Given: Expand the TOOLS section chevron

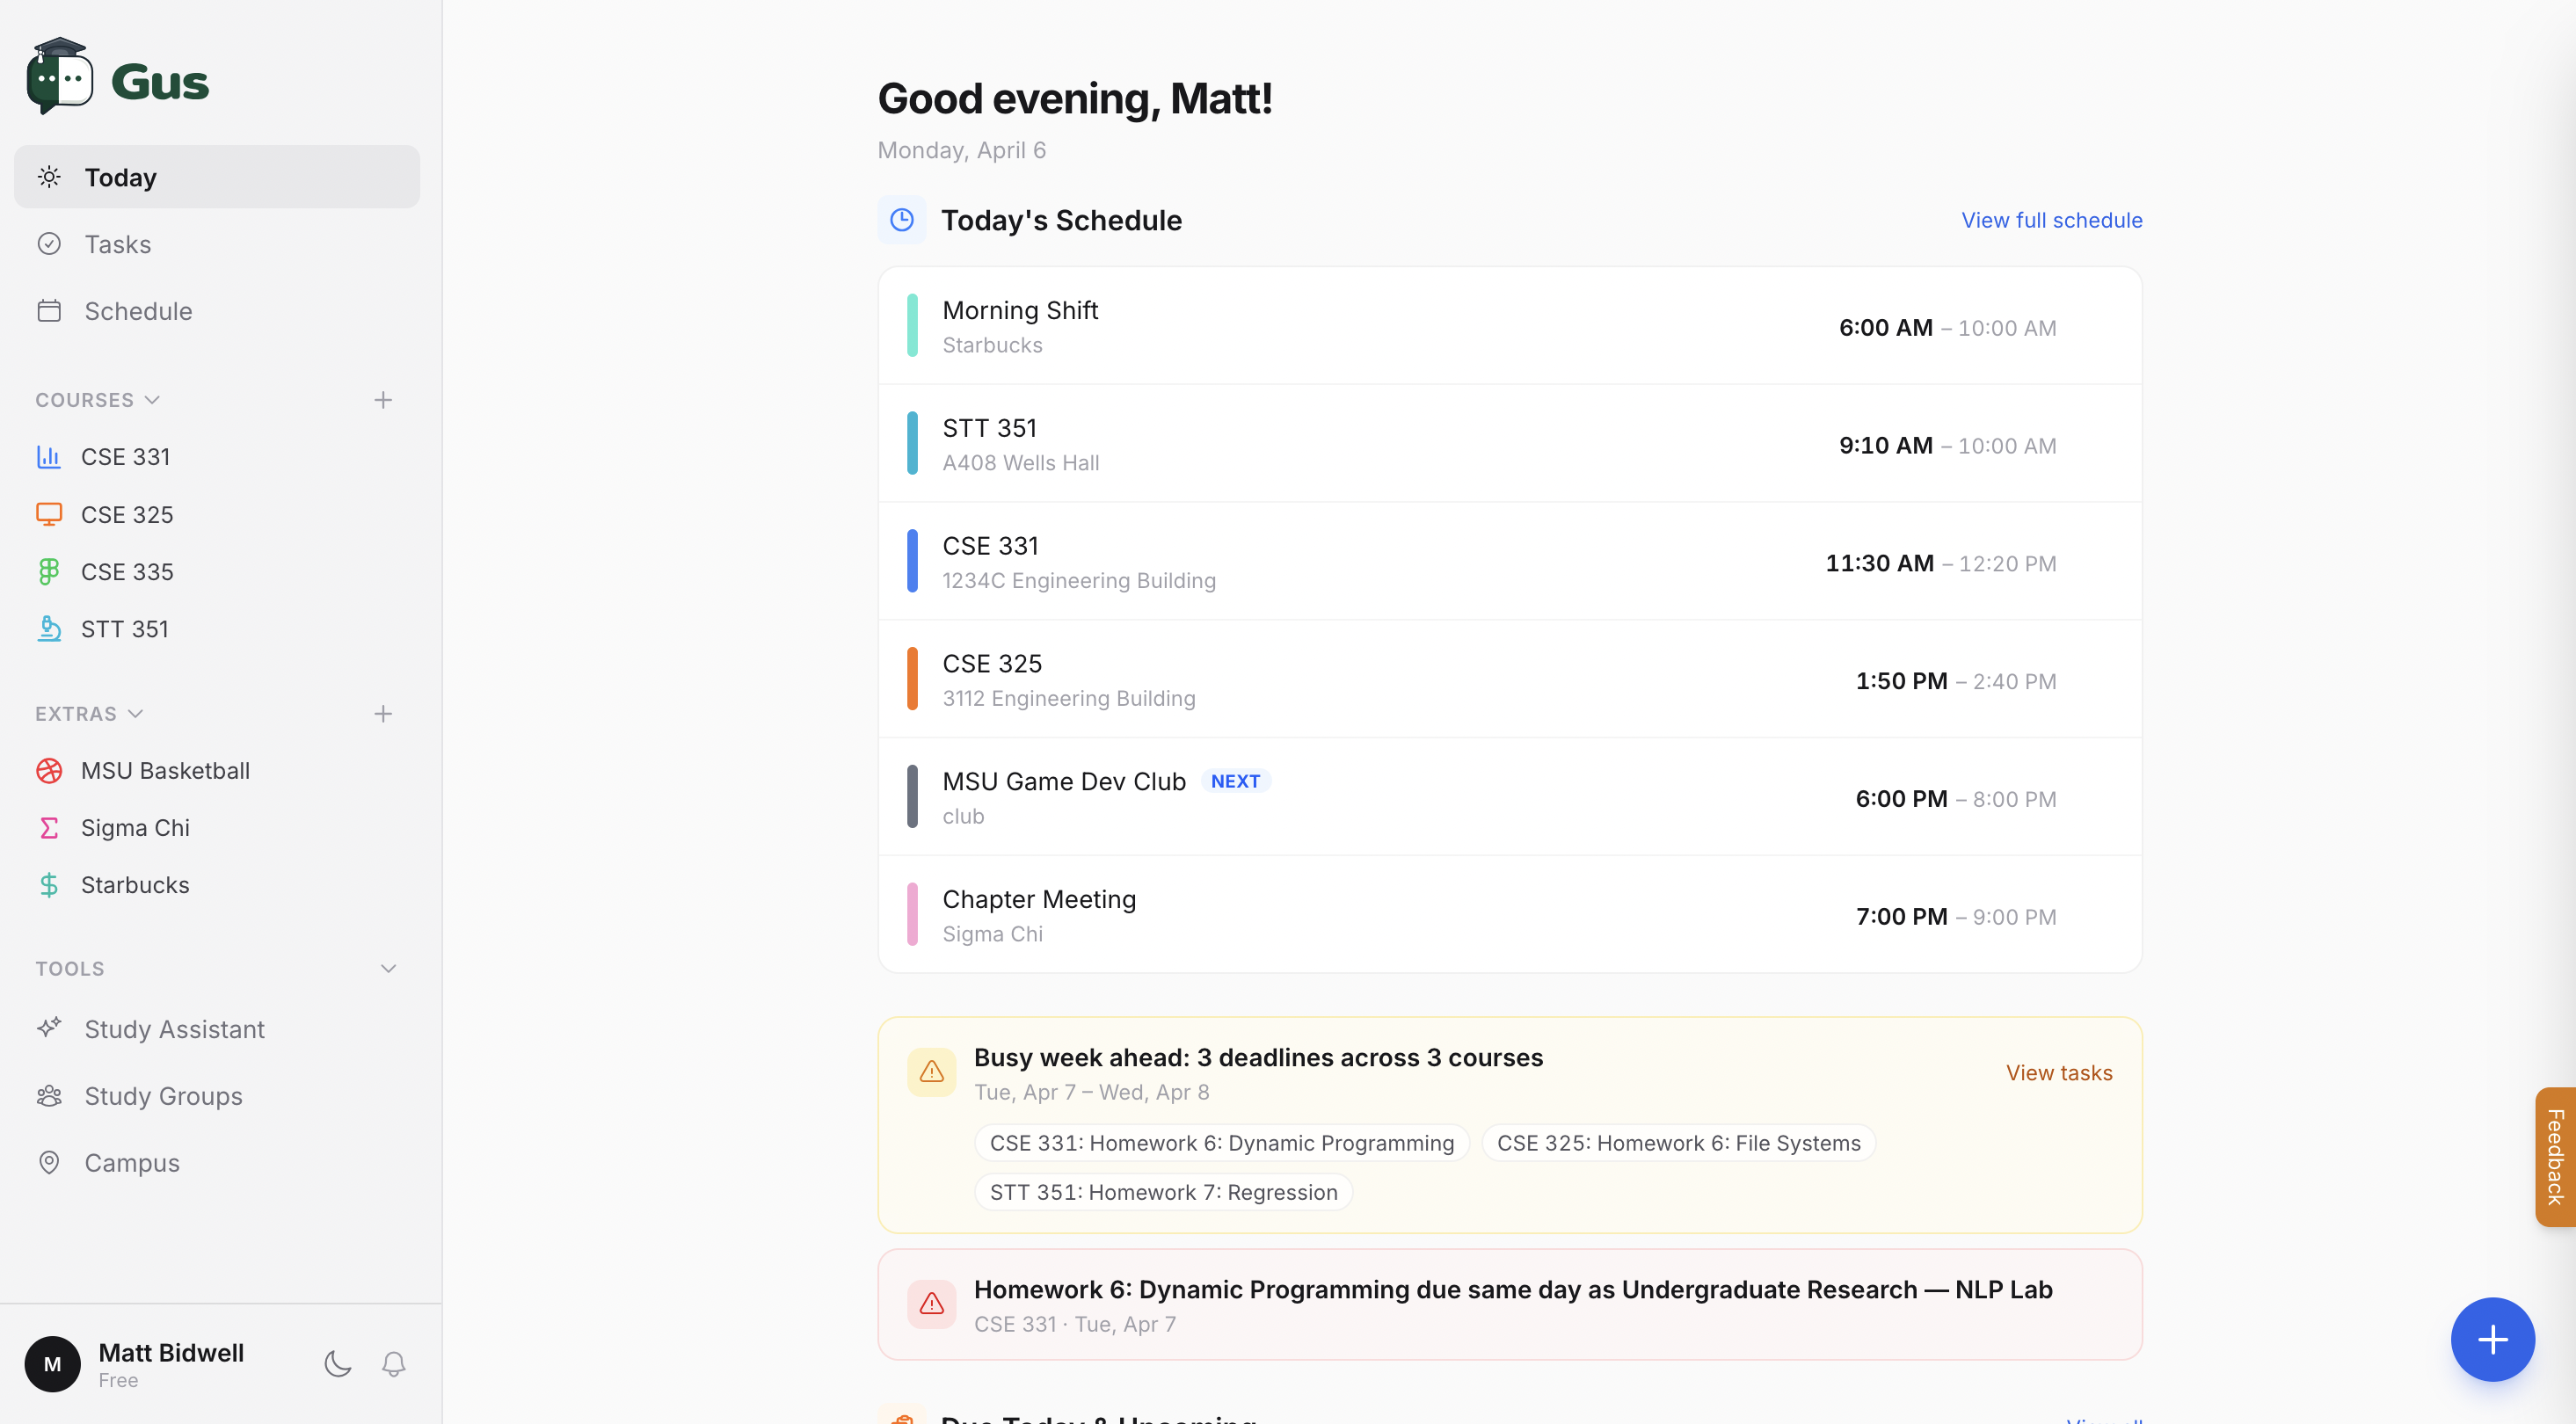Looking at the screenshot, I should point(388,968).
